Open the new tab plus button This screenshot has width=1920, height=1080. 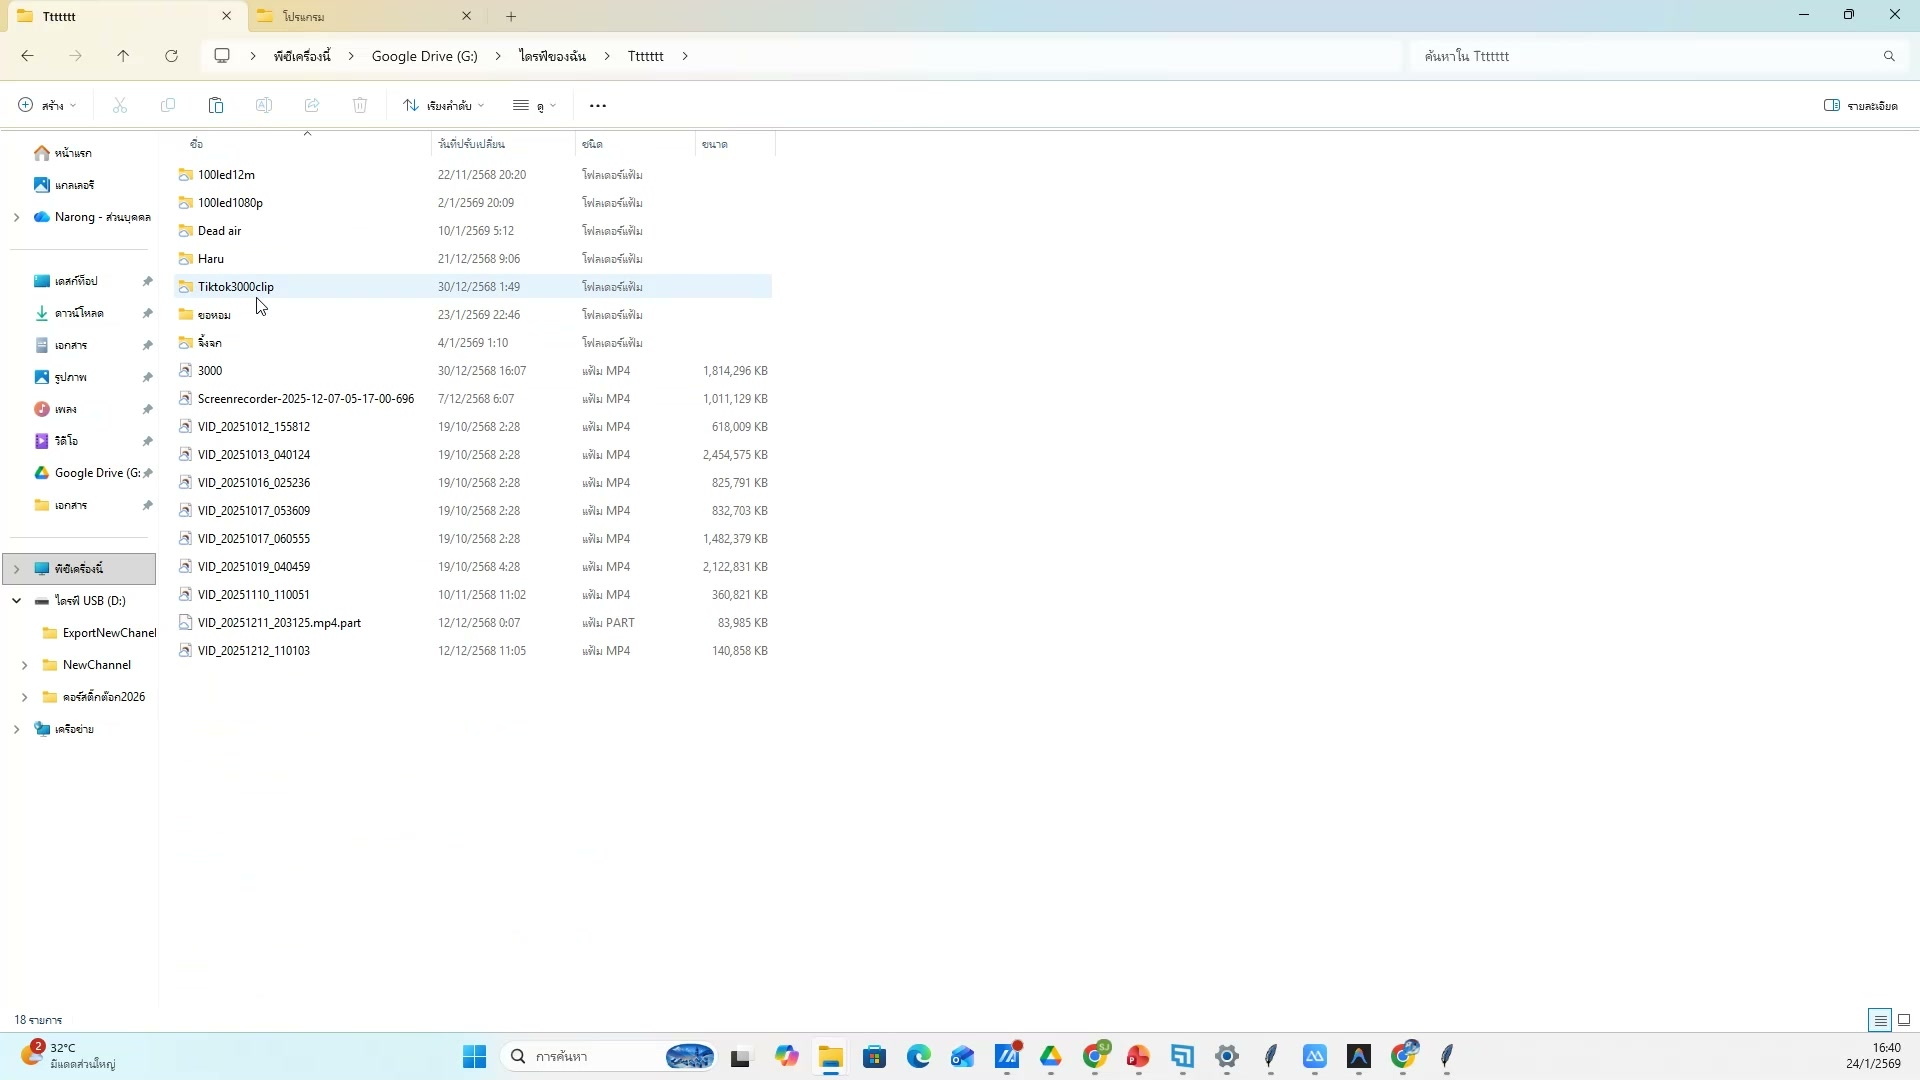511,16
